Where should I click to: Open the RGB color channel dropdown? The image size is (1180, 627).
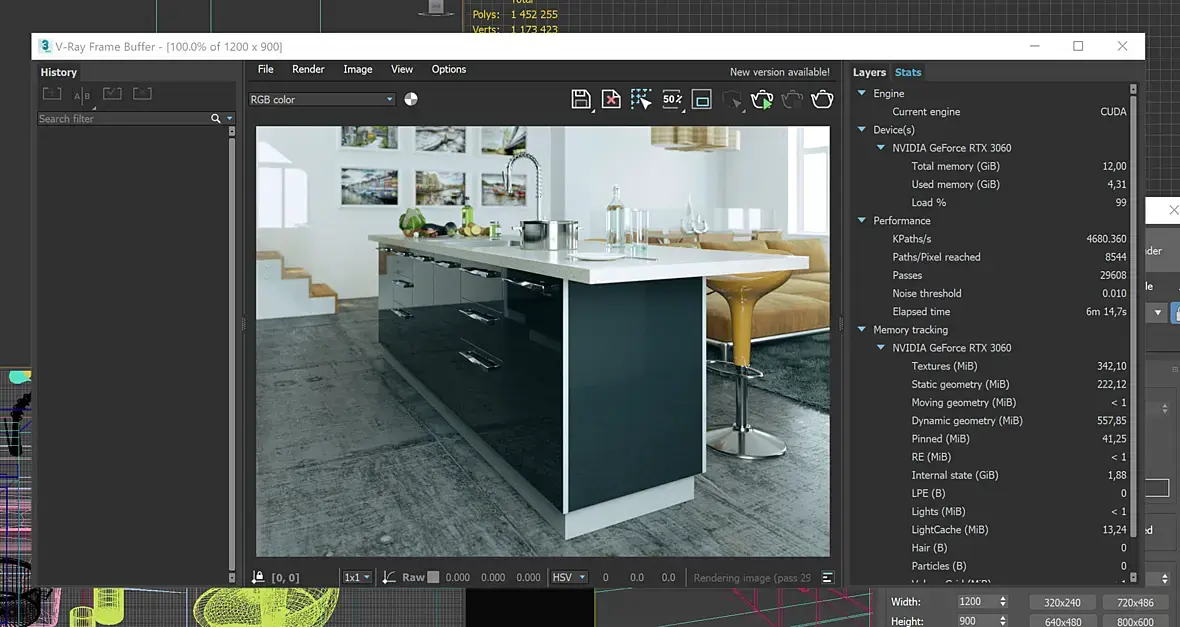(322, 99)
